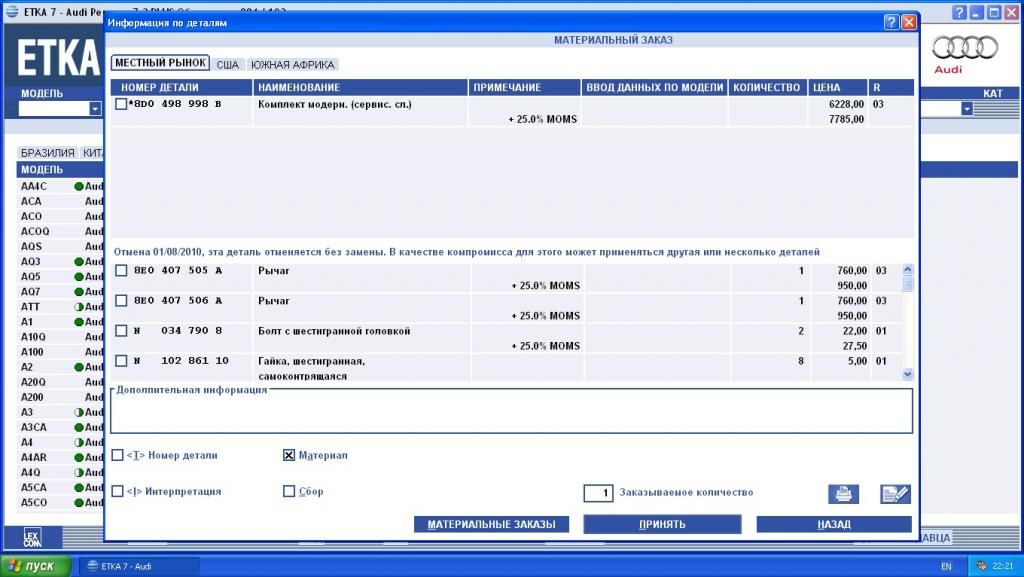Open the КАТ dropdown arrow in ETKA window
This screenshot has width=1024, height=577.
pos(967,108)
